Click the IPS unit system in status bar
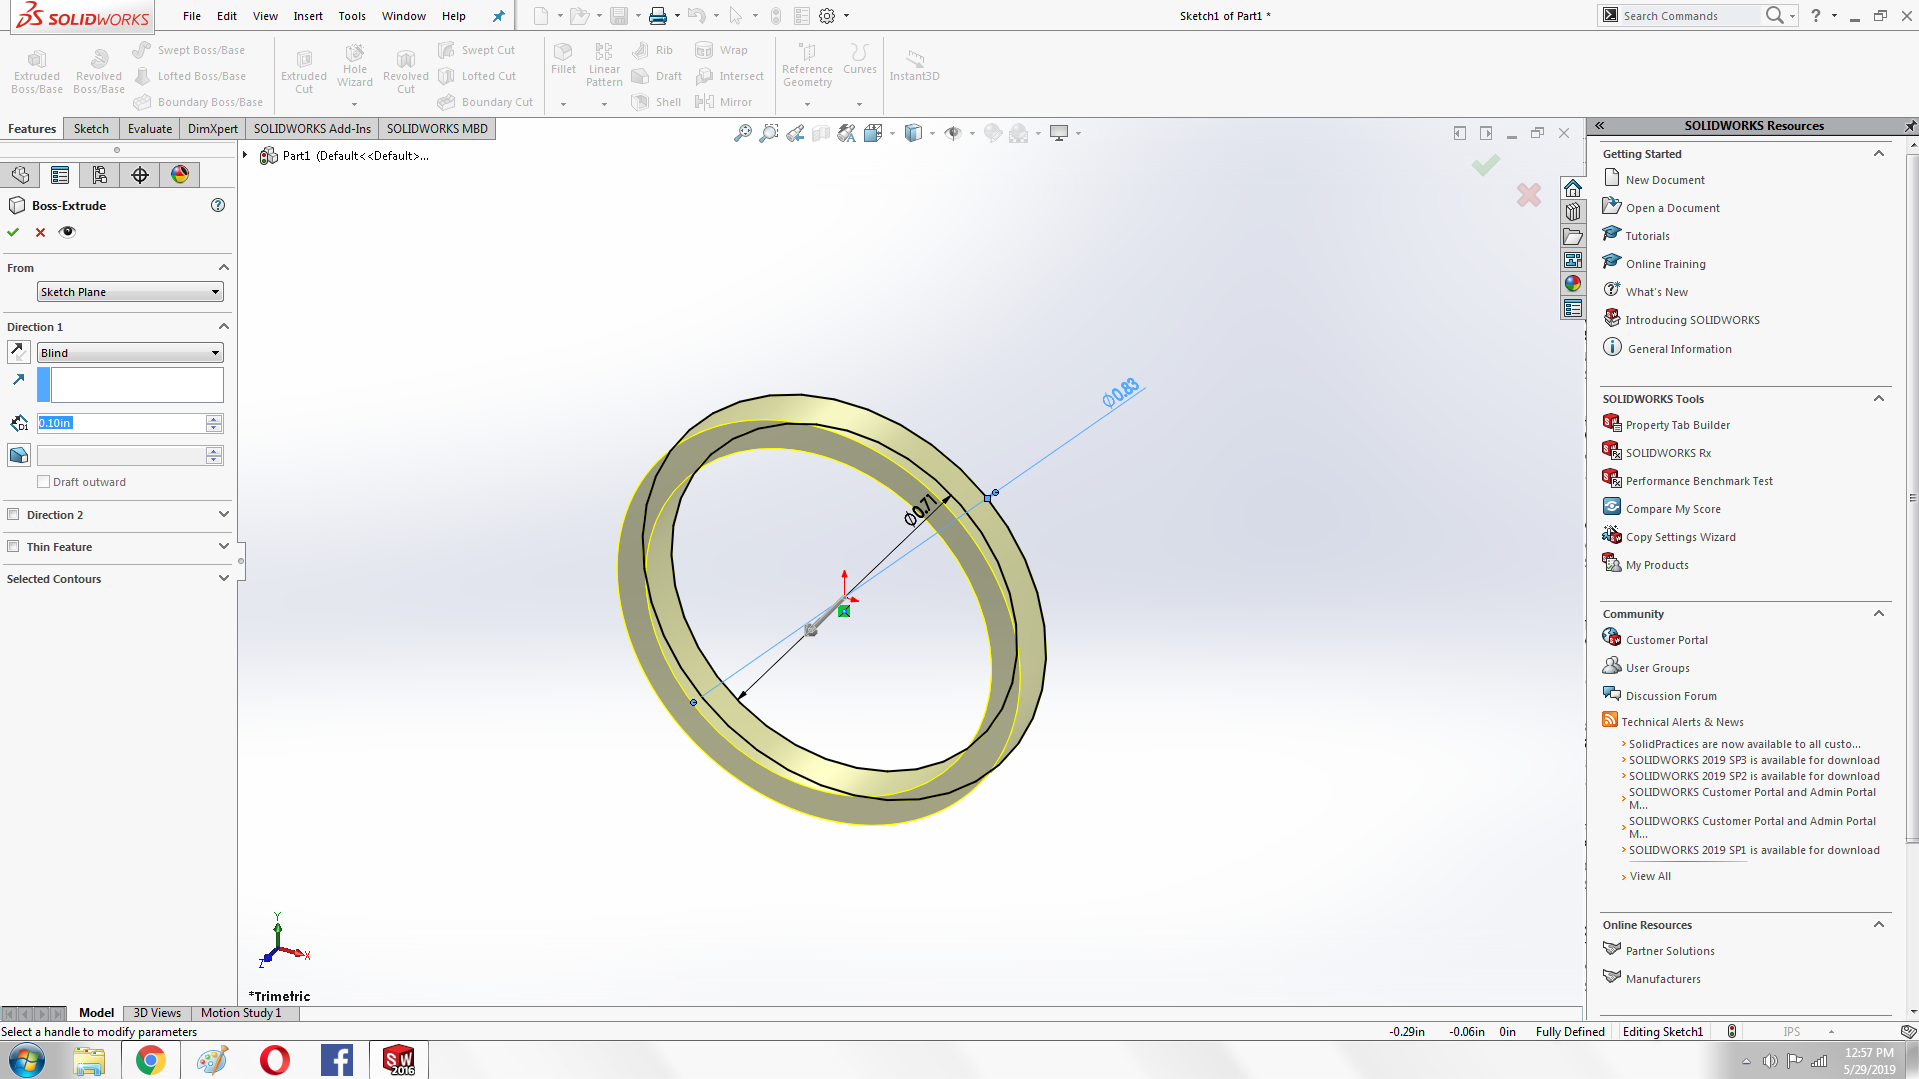The height and width of the screenshot is (1079, 1919). (x=1792, y=1032)
